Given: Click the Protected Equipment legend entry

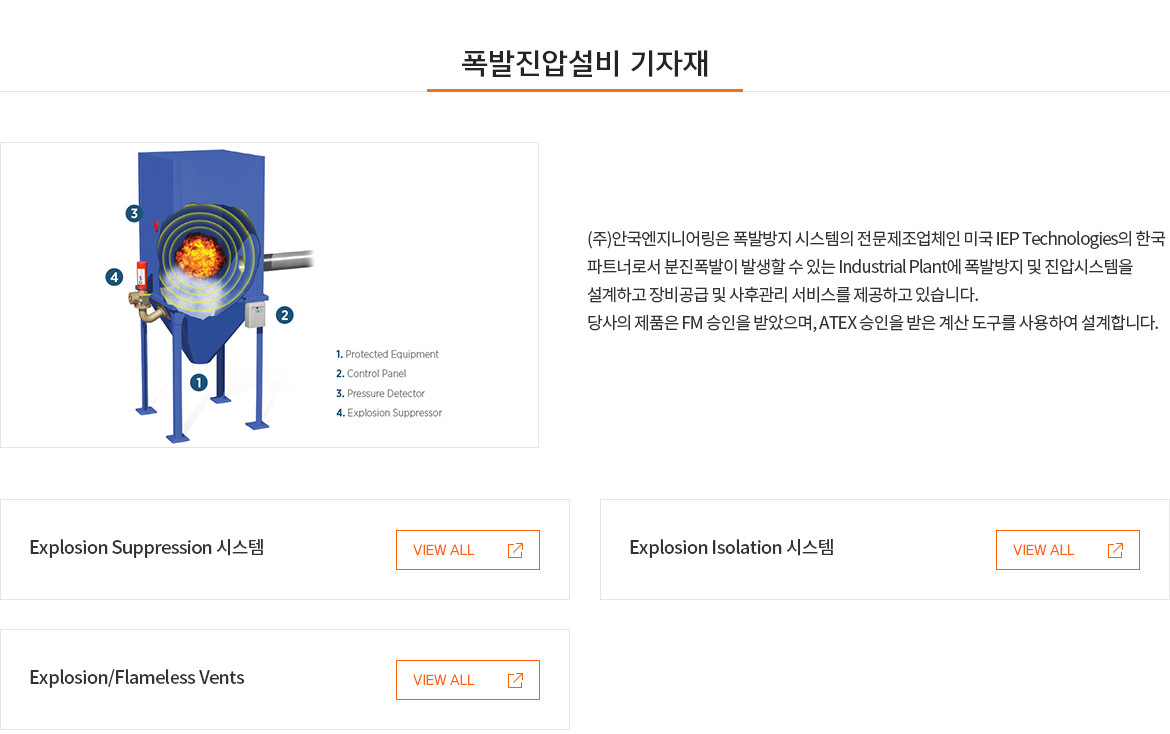Looking at the screenshot, I should [x=387, y=354].
